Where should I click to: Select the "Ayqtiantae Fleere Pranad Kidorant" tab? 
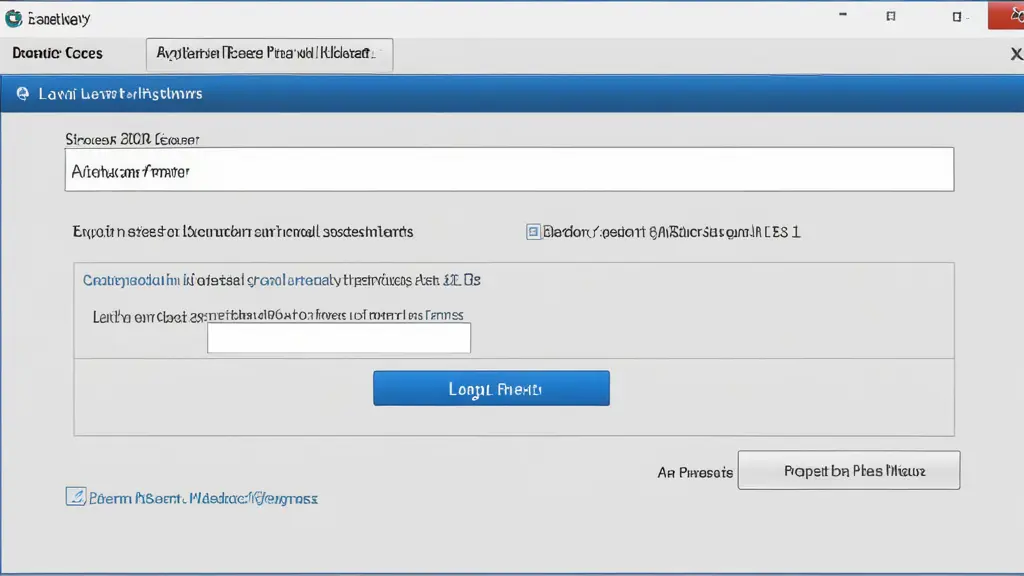tap(269, 54)
